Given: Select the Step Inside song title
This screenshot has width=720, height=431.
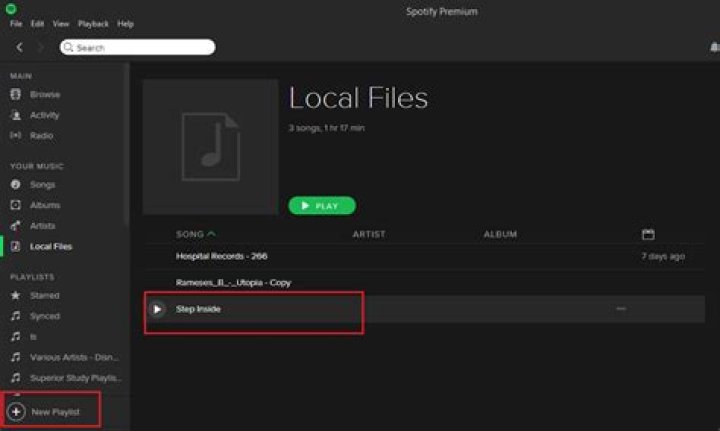Looking at the screenshot, I should 198,309.
